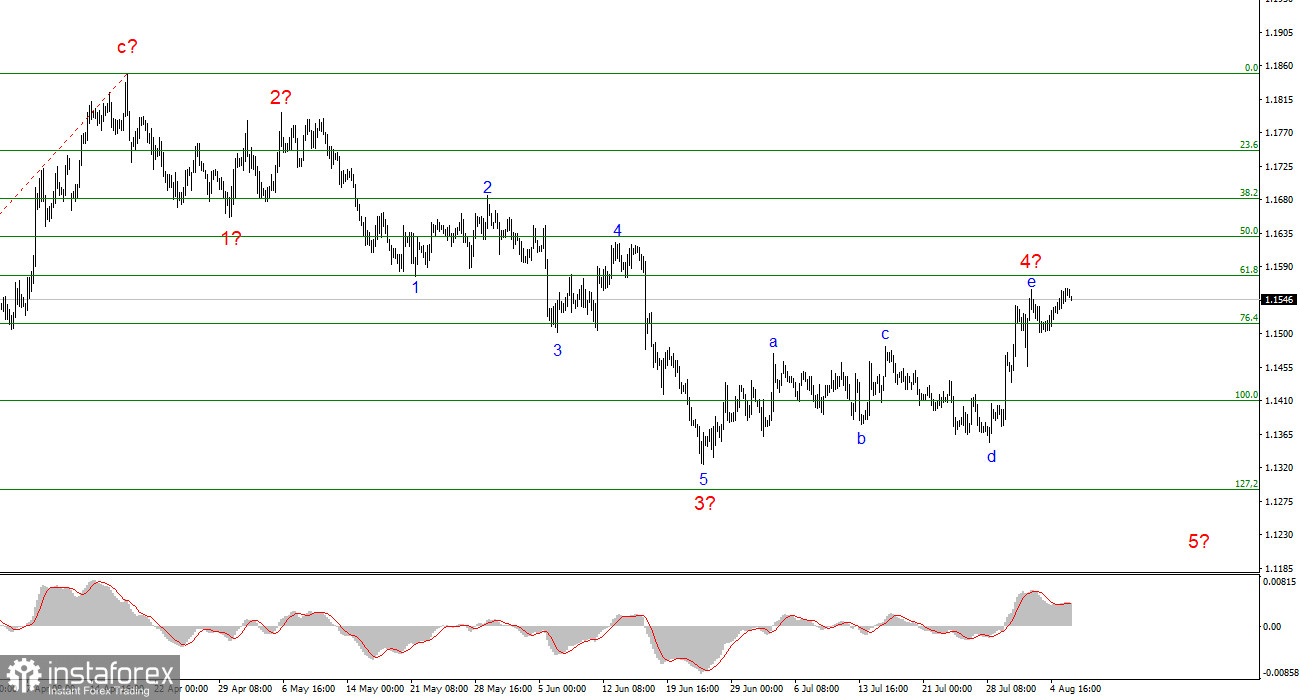Click the "4 Aug 16:00" date label
Viewport: 1300px width, 700px height.
pos(1073,688)
